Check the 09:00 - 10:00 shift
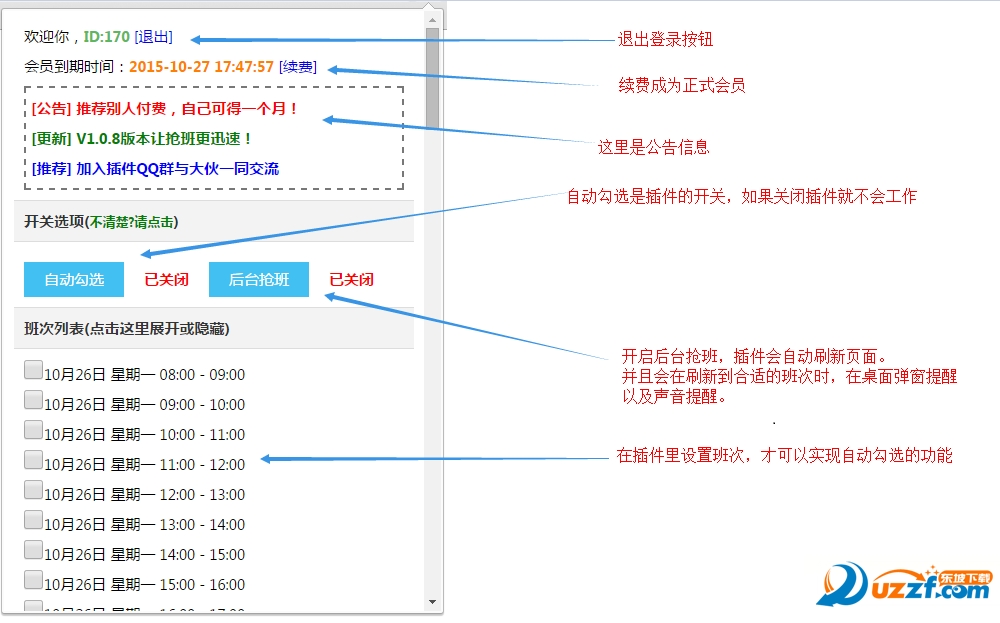The image size is (1000, 623). point(33,400)
